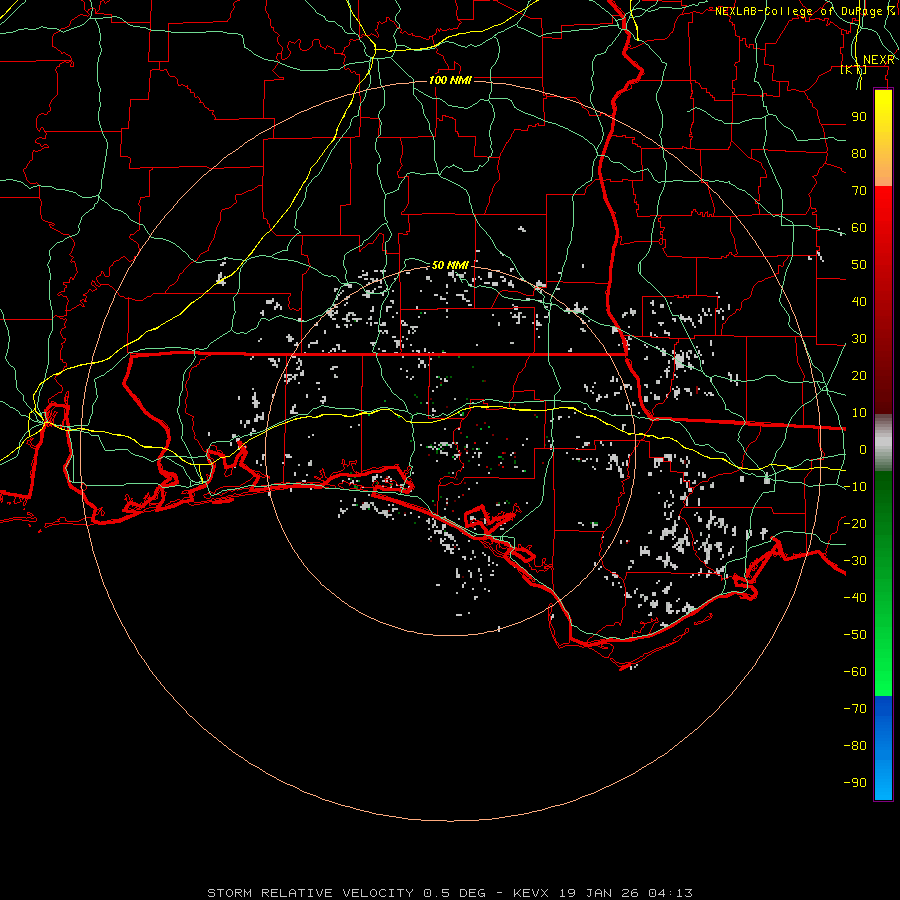900x900 pixels.
Task: Click the 30 value on velocity scale
Action: [859, 339]
